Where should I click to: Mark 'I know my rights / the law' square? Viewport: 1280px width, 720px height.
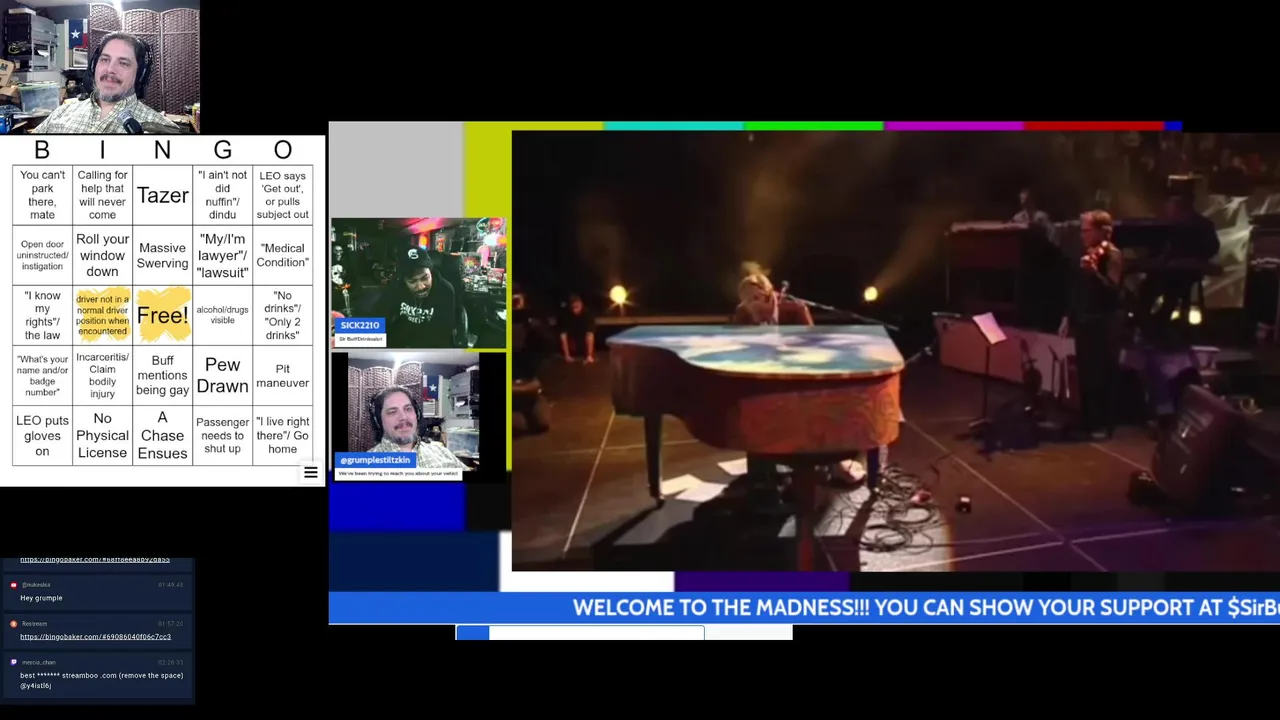pyautogui.click(x=42, y=315)
